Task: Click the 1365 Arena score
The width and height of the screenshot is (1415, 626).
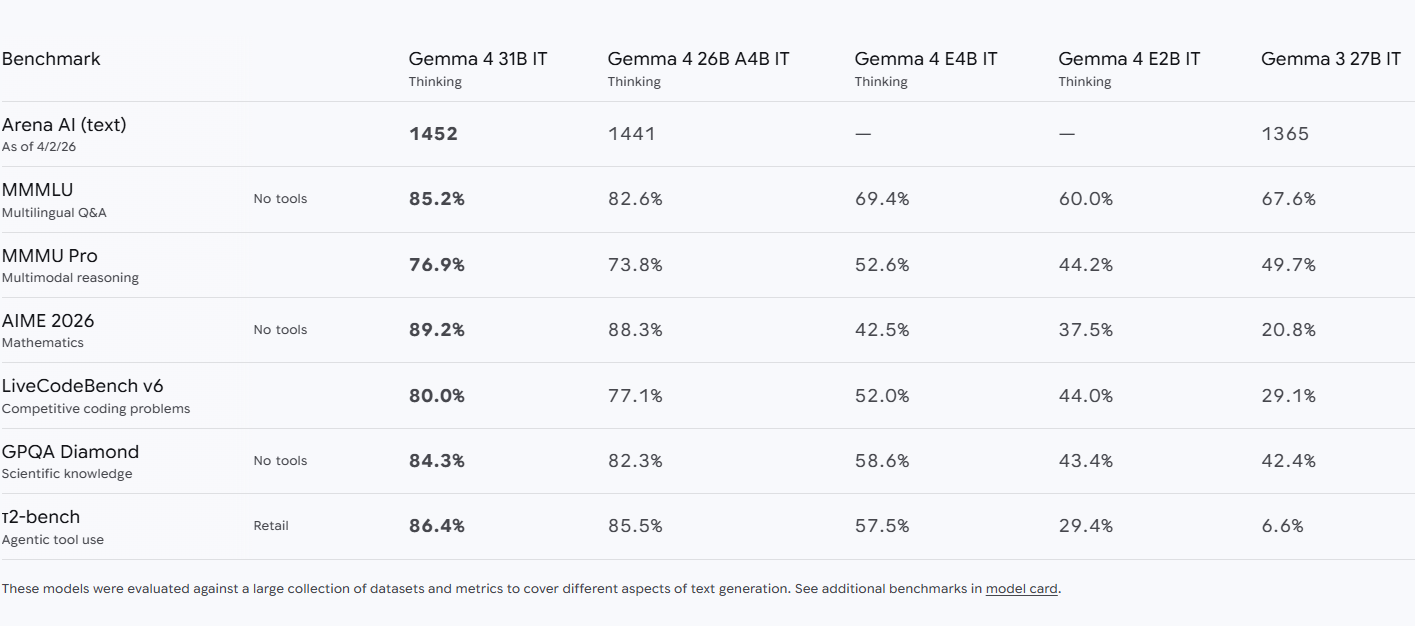Action: [1285, 134]
